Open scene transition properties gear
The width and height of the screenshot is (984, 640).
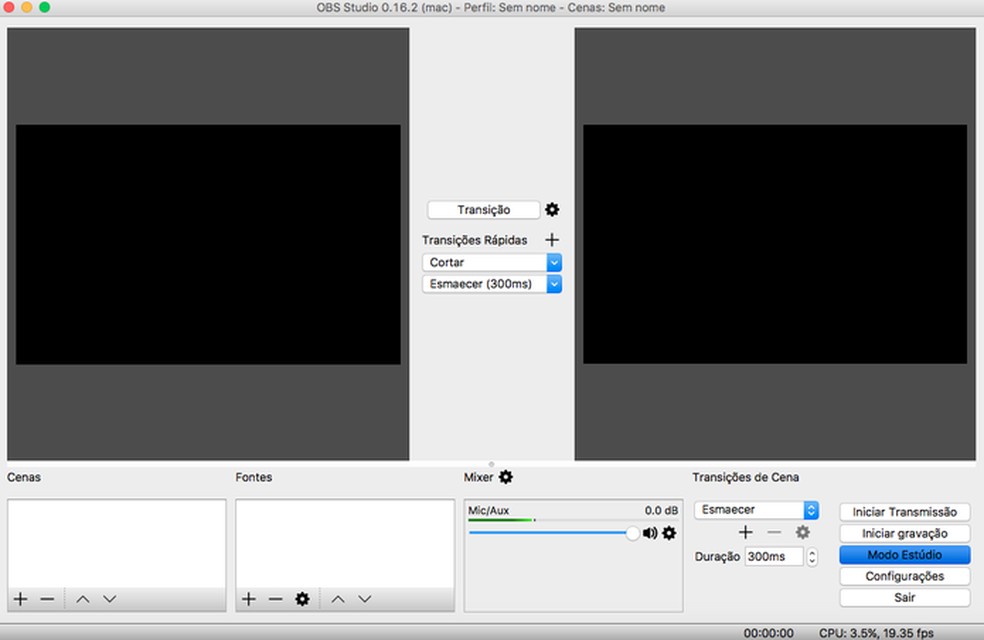(803, 532)
